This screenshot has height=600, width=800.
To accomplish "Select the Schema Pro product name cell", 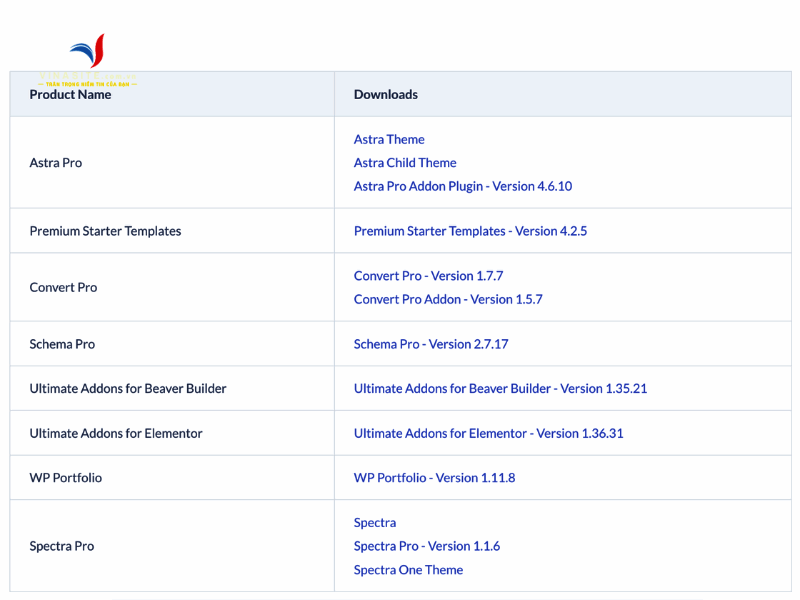I will pyautogui.click(x=62, y=344).
